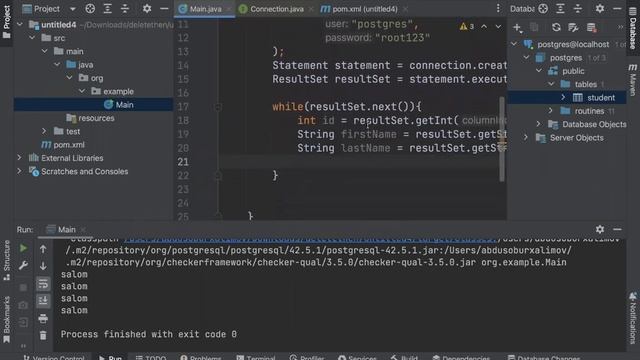Switch to Main.java editor tab
The width and height of the screenshot is (640, 360).
coord(205,9)
